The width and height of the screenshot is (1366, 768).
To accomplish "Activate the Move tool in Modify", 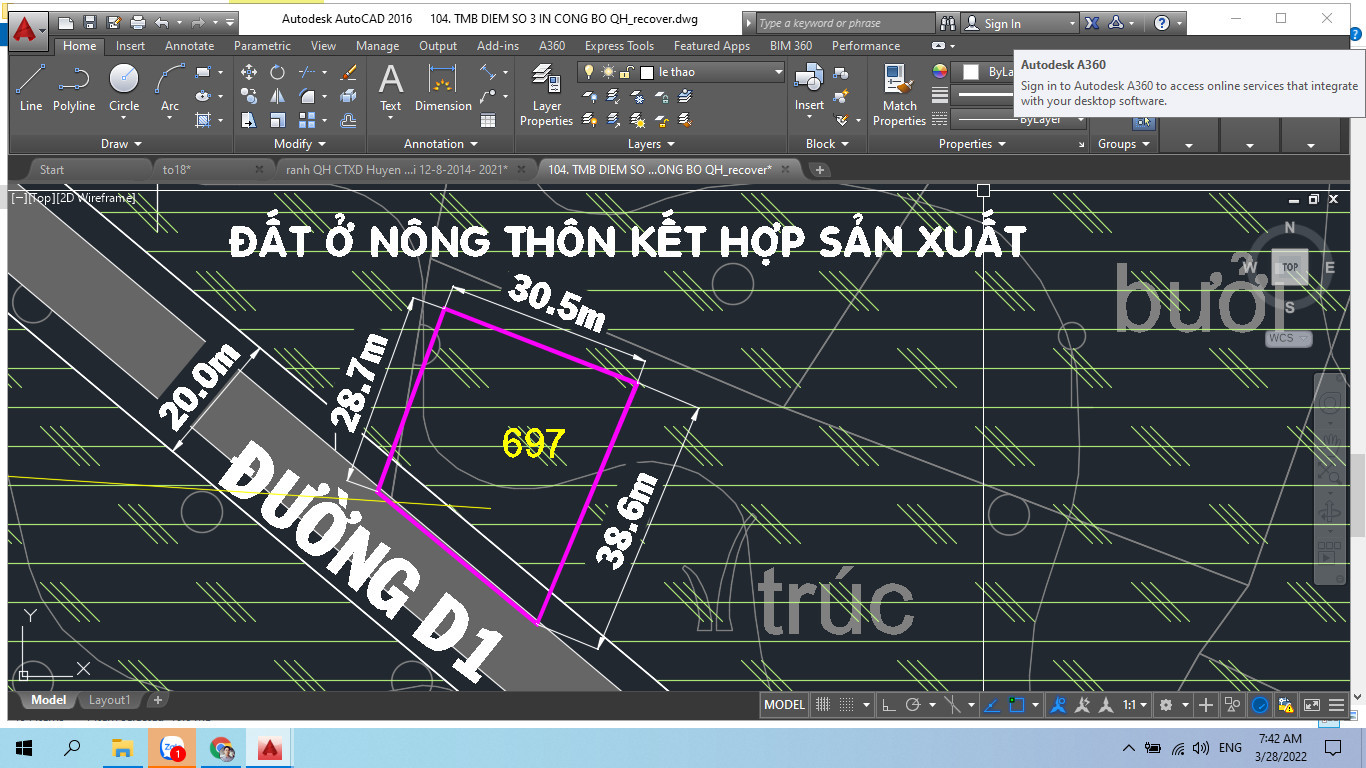I will pos(249,72).
